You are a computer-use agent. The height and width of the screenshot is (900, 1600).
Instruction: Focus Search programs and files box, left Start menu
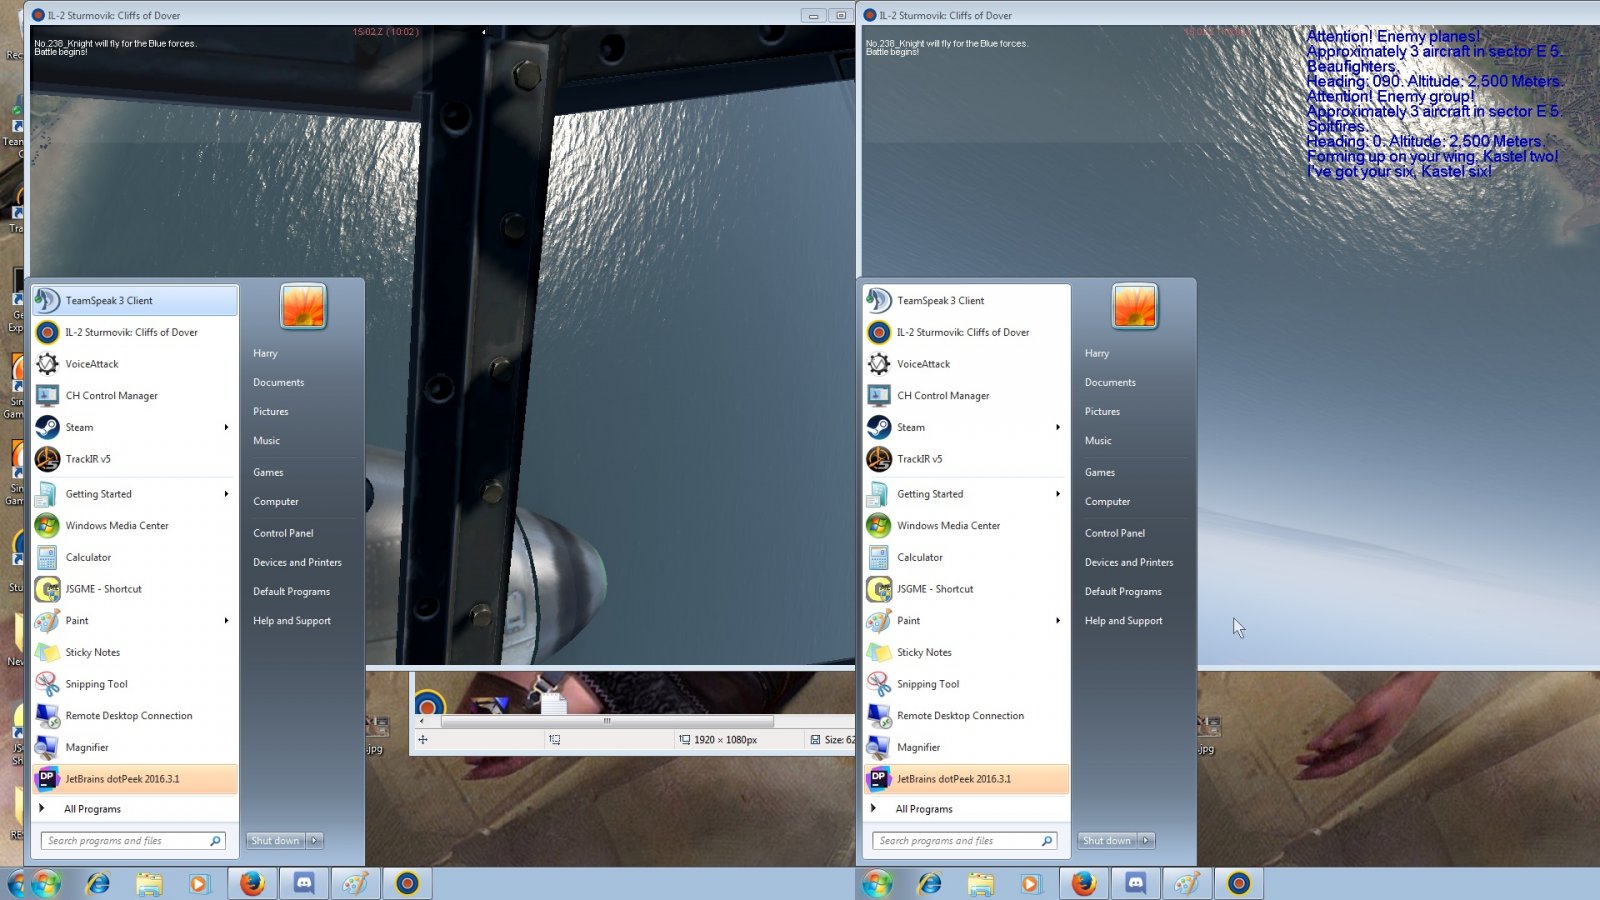coord(133,841)
